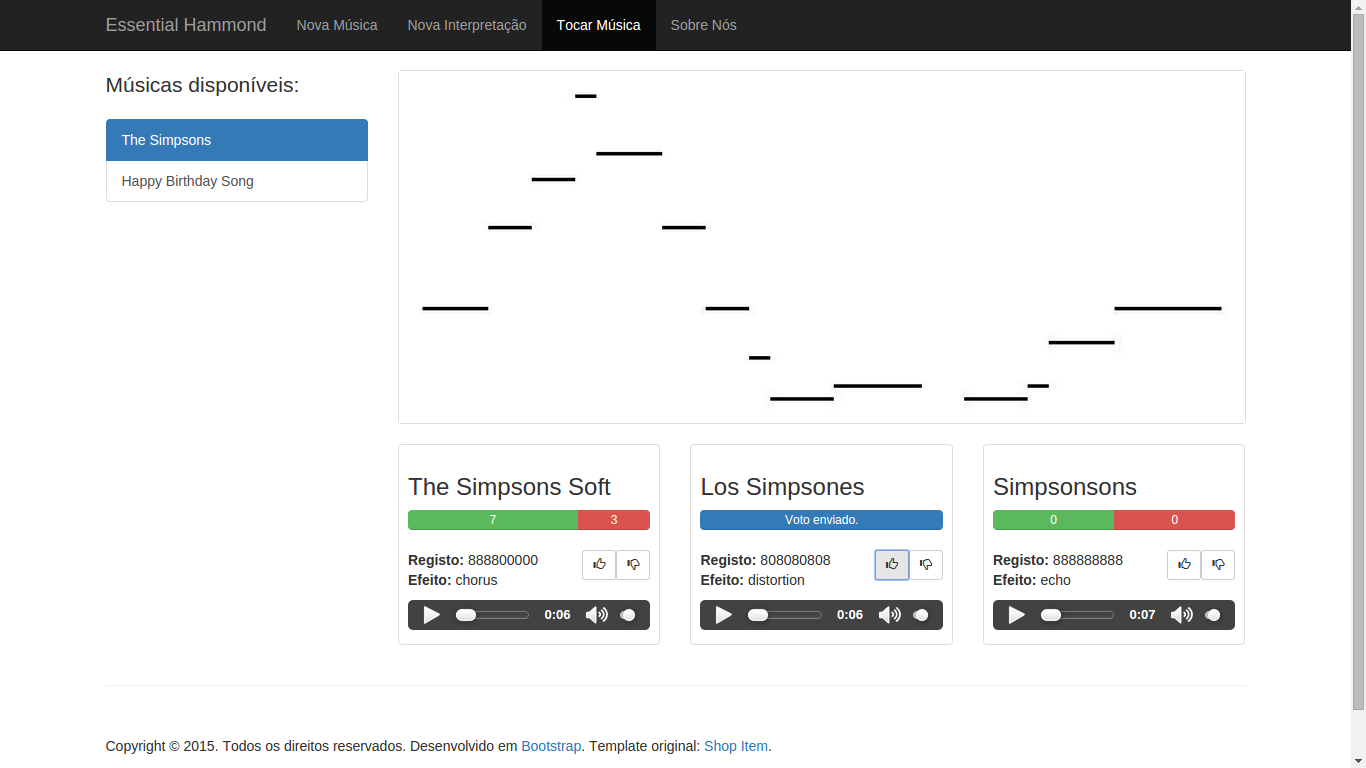Click Efeito distortion text
Screen dimensions: 1366x768
pyautogui.click(x=752, y=580)
